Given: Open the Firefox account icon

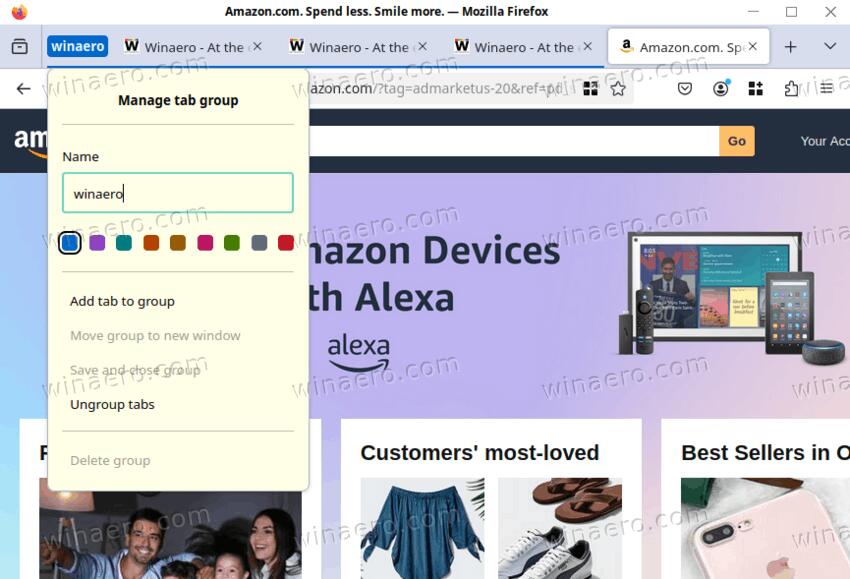Looking at the screenshot, I should tap(720, 88).
